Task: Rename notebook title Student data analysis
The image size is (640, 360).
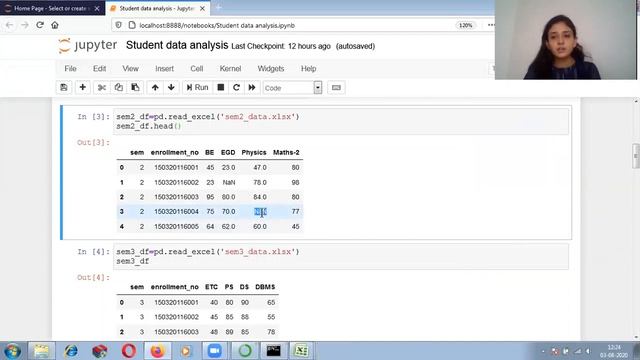Action: coord(177,45)
